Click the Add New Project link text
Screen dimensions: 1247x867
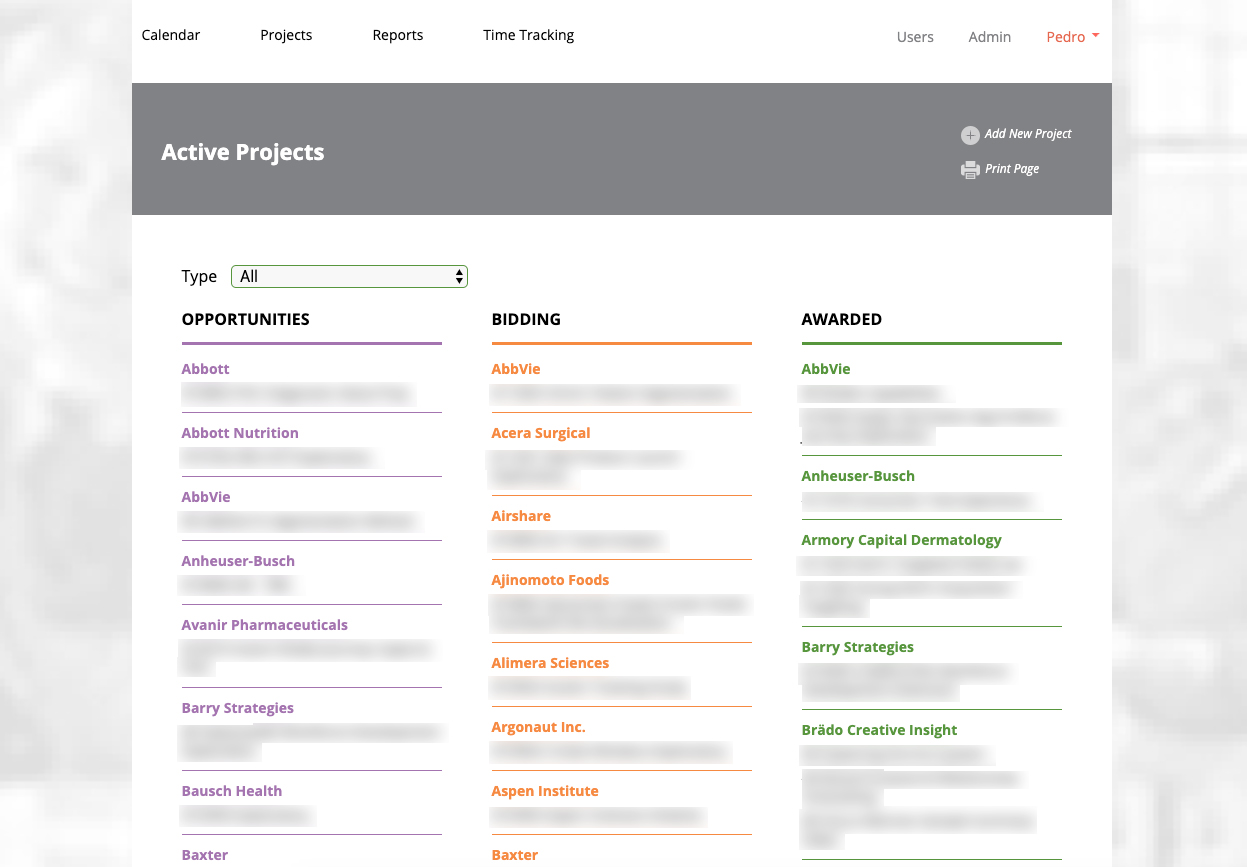point(1028,134)
